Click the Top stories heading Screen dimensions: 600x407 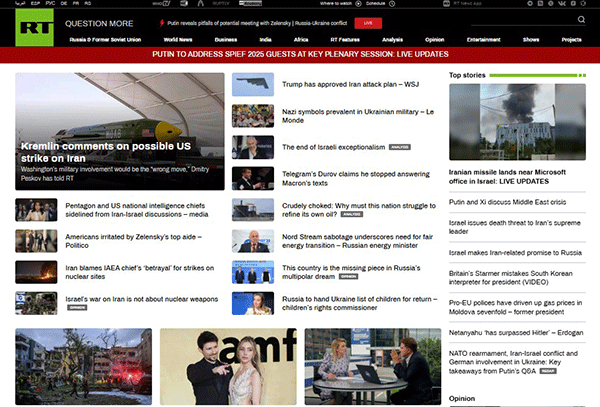tap(467, 75)
